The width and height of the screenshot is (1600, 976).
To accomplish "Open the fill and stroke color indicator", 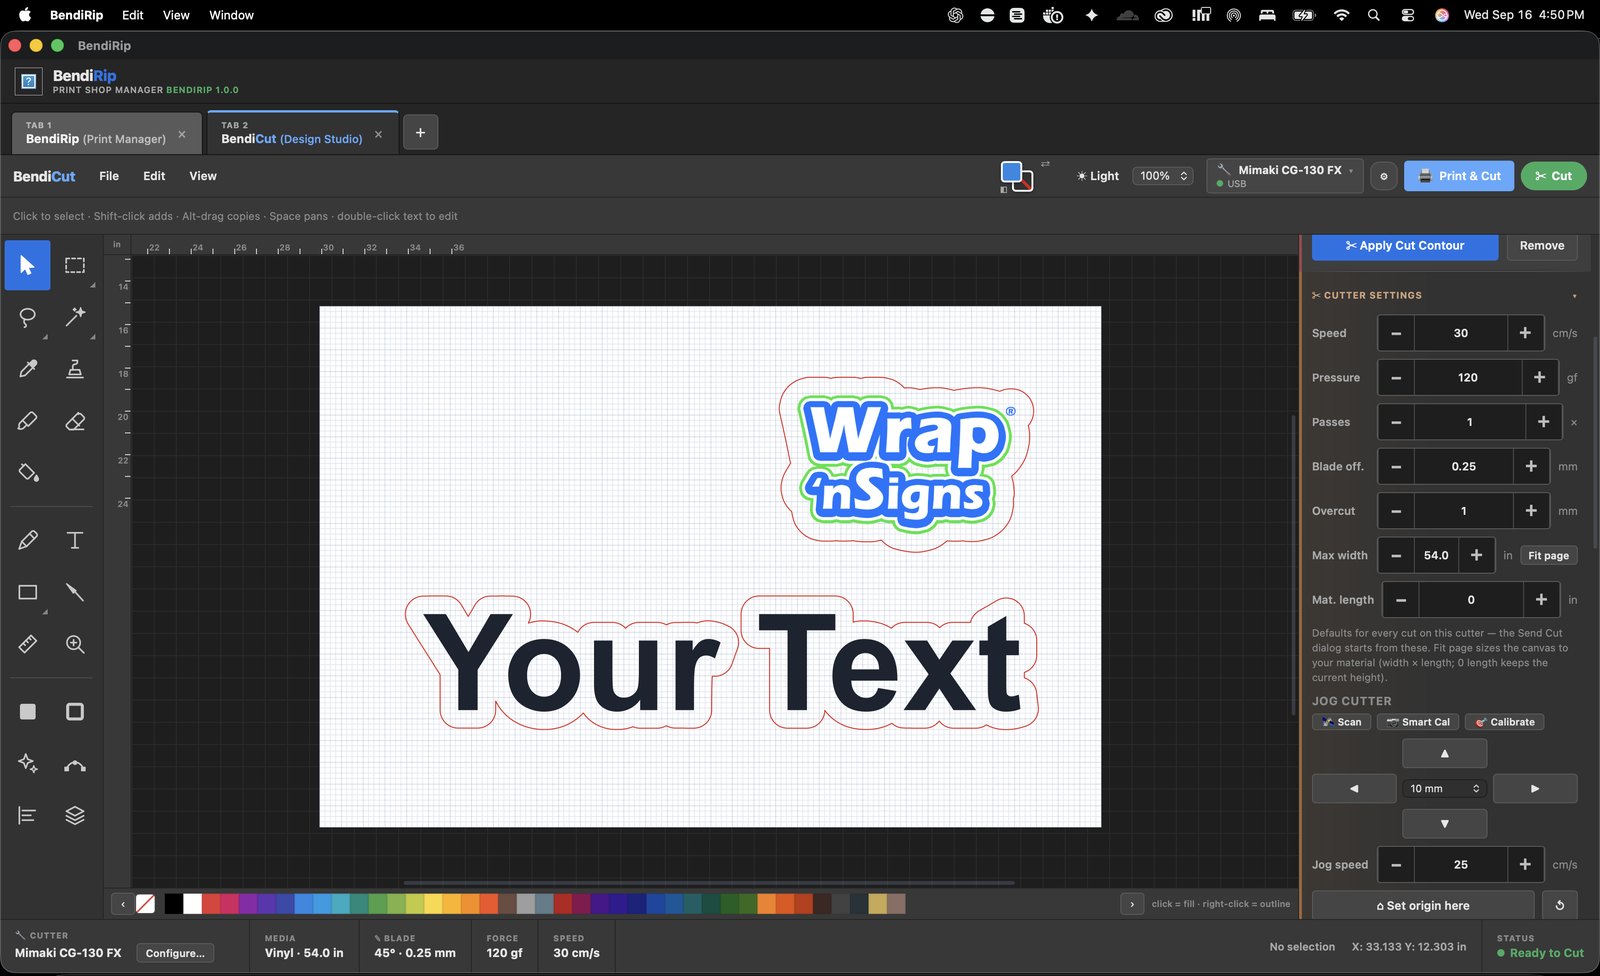I will click(x=1016, y=176).
